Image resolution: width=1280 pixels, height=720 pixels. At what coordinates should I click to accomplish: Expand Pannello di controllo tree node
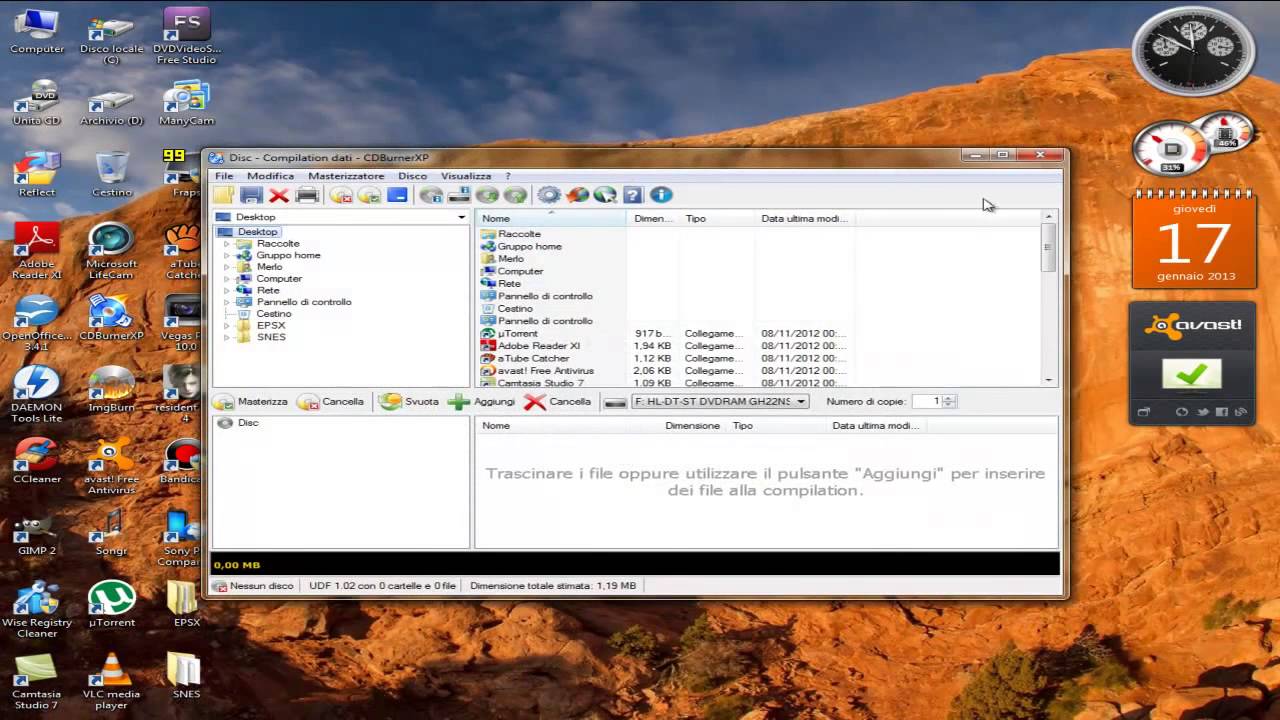coord(227,302)
